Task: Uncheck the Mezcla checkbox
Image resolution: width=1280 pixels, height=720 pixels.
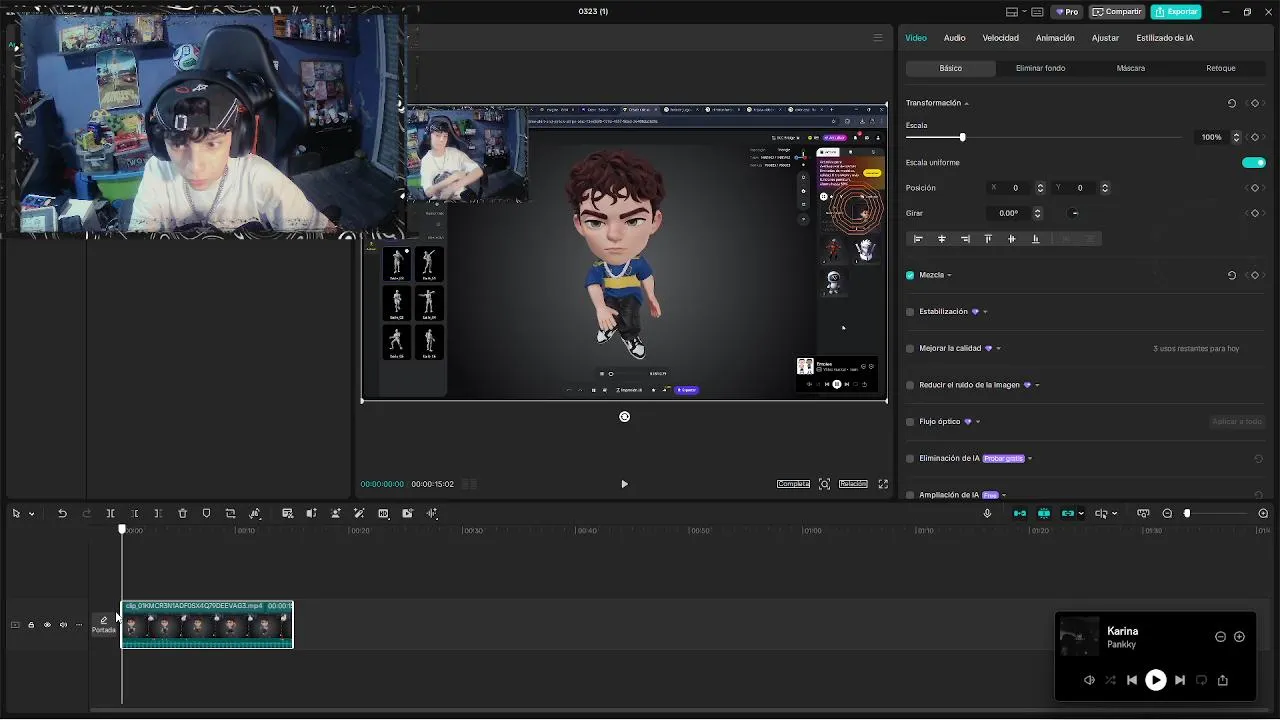Action: click(x=910, y=275)
